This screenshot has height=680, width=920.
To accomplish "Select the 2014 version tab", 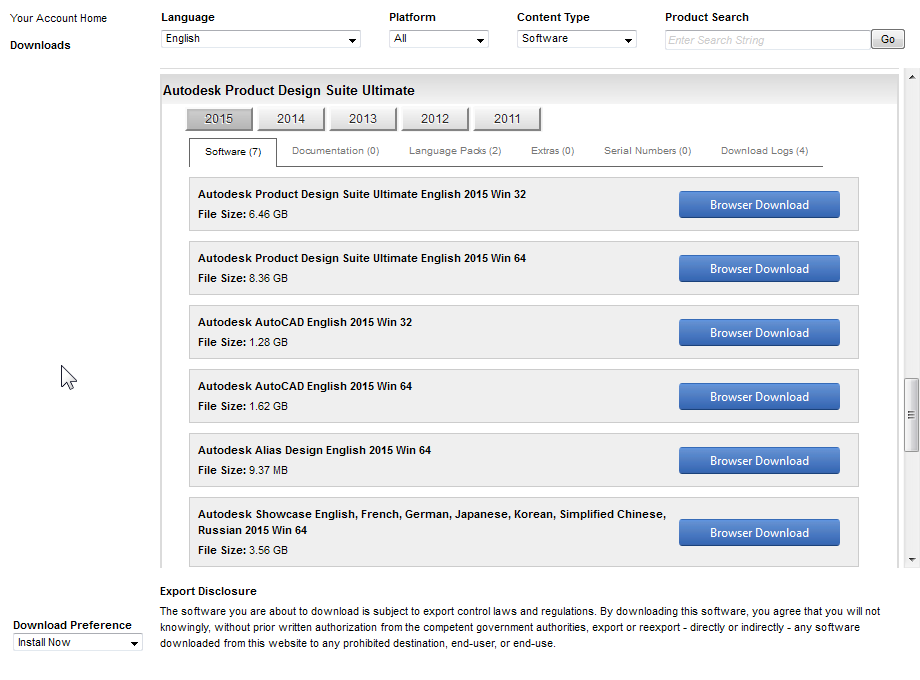I will pos(291,119).
